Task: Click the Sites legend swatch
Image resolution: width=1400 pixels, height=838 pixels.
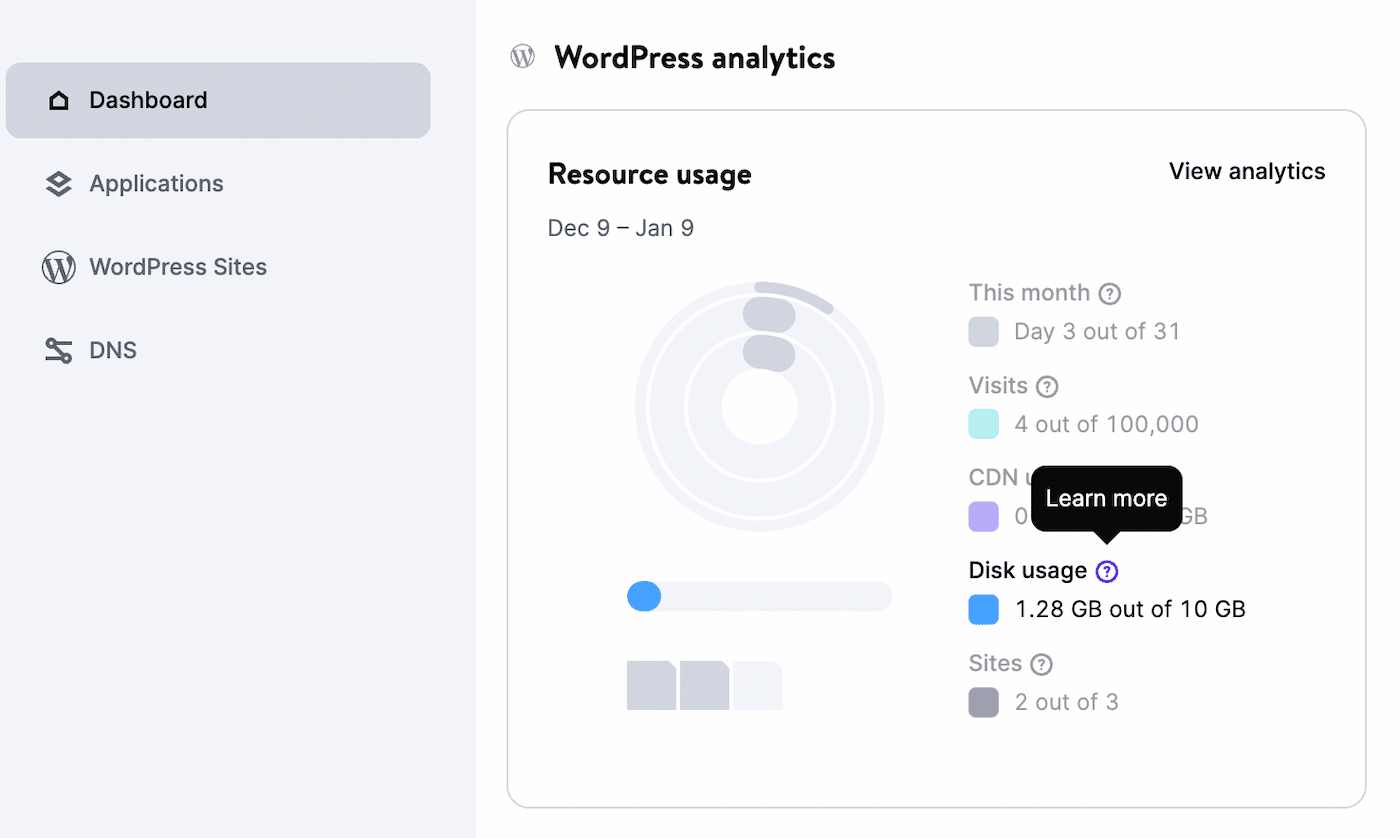Action: coord(984,702)
